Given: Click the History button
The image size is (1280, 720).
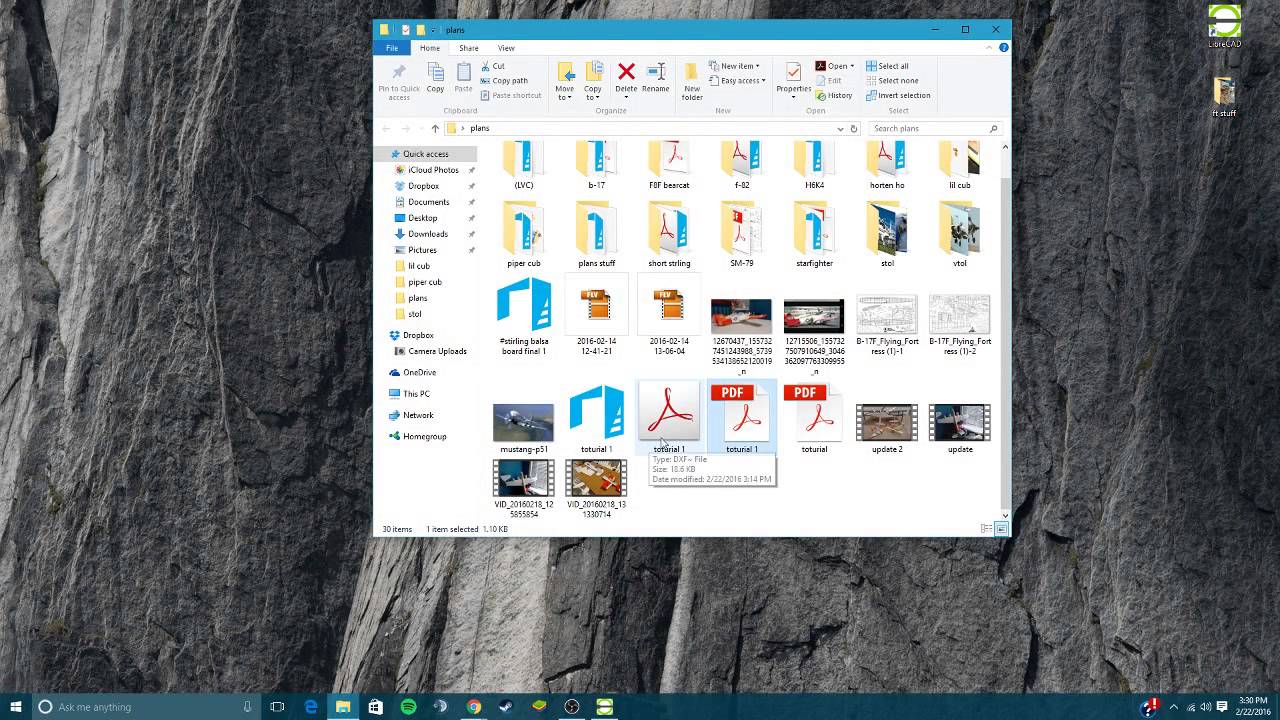Looking at the screenshot, I should [834, 96].
